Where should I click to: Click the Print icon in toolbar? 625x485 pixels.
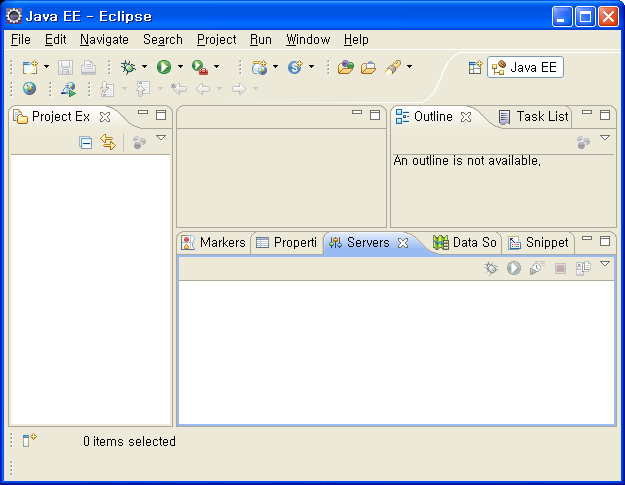[88, 67]
